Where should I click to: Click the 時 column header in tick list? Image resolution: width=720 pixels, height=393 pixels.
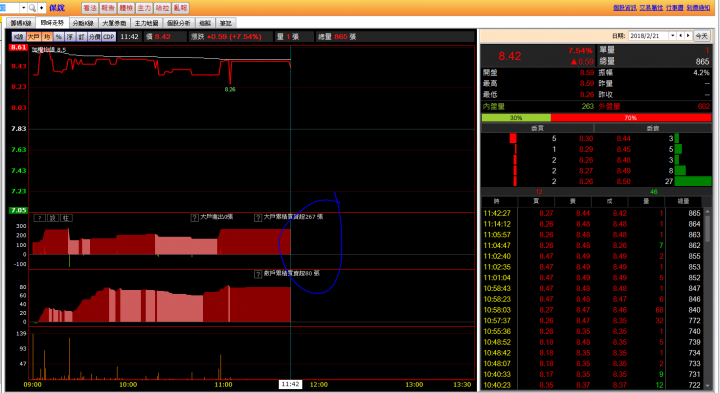(x=496, y=201)
